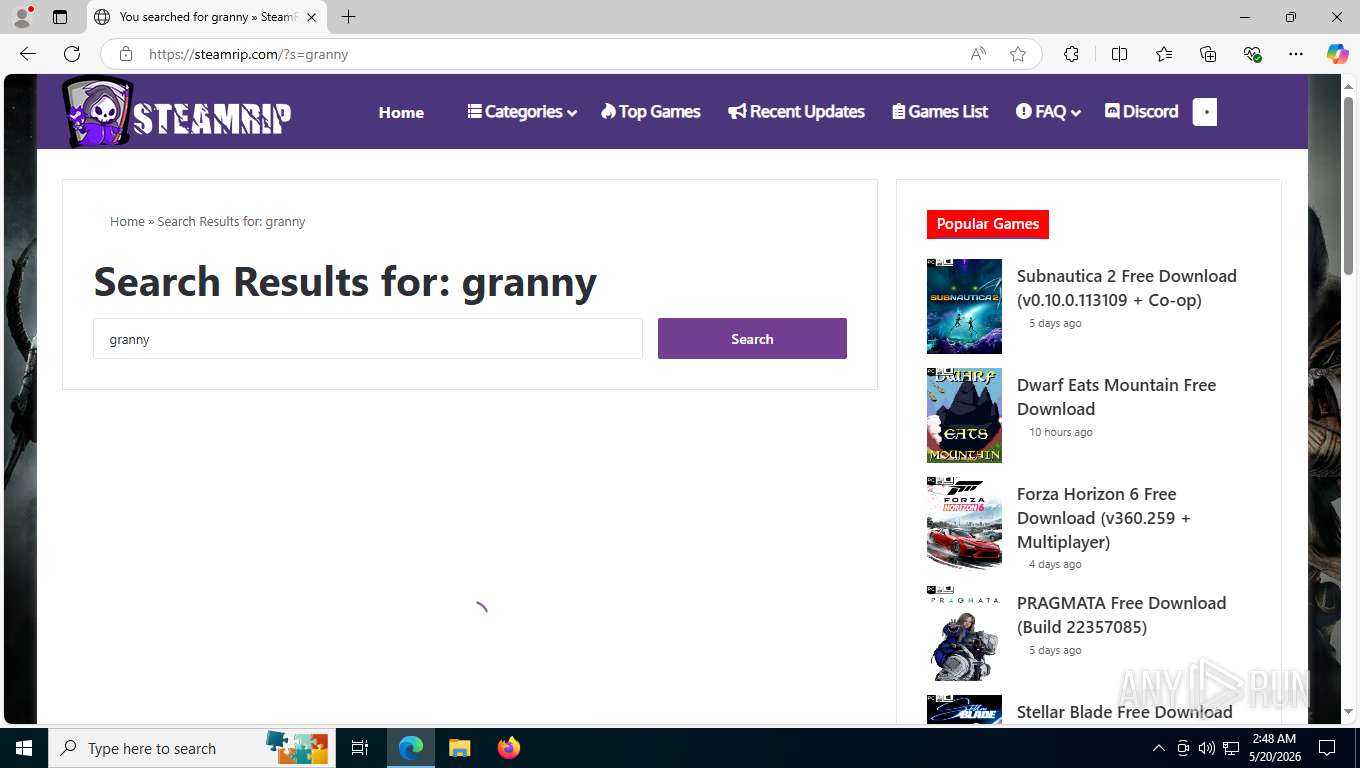Open Recent Updates page
Viewport: 1360px width, 768px height.
(x=796, y=112)
